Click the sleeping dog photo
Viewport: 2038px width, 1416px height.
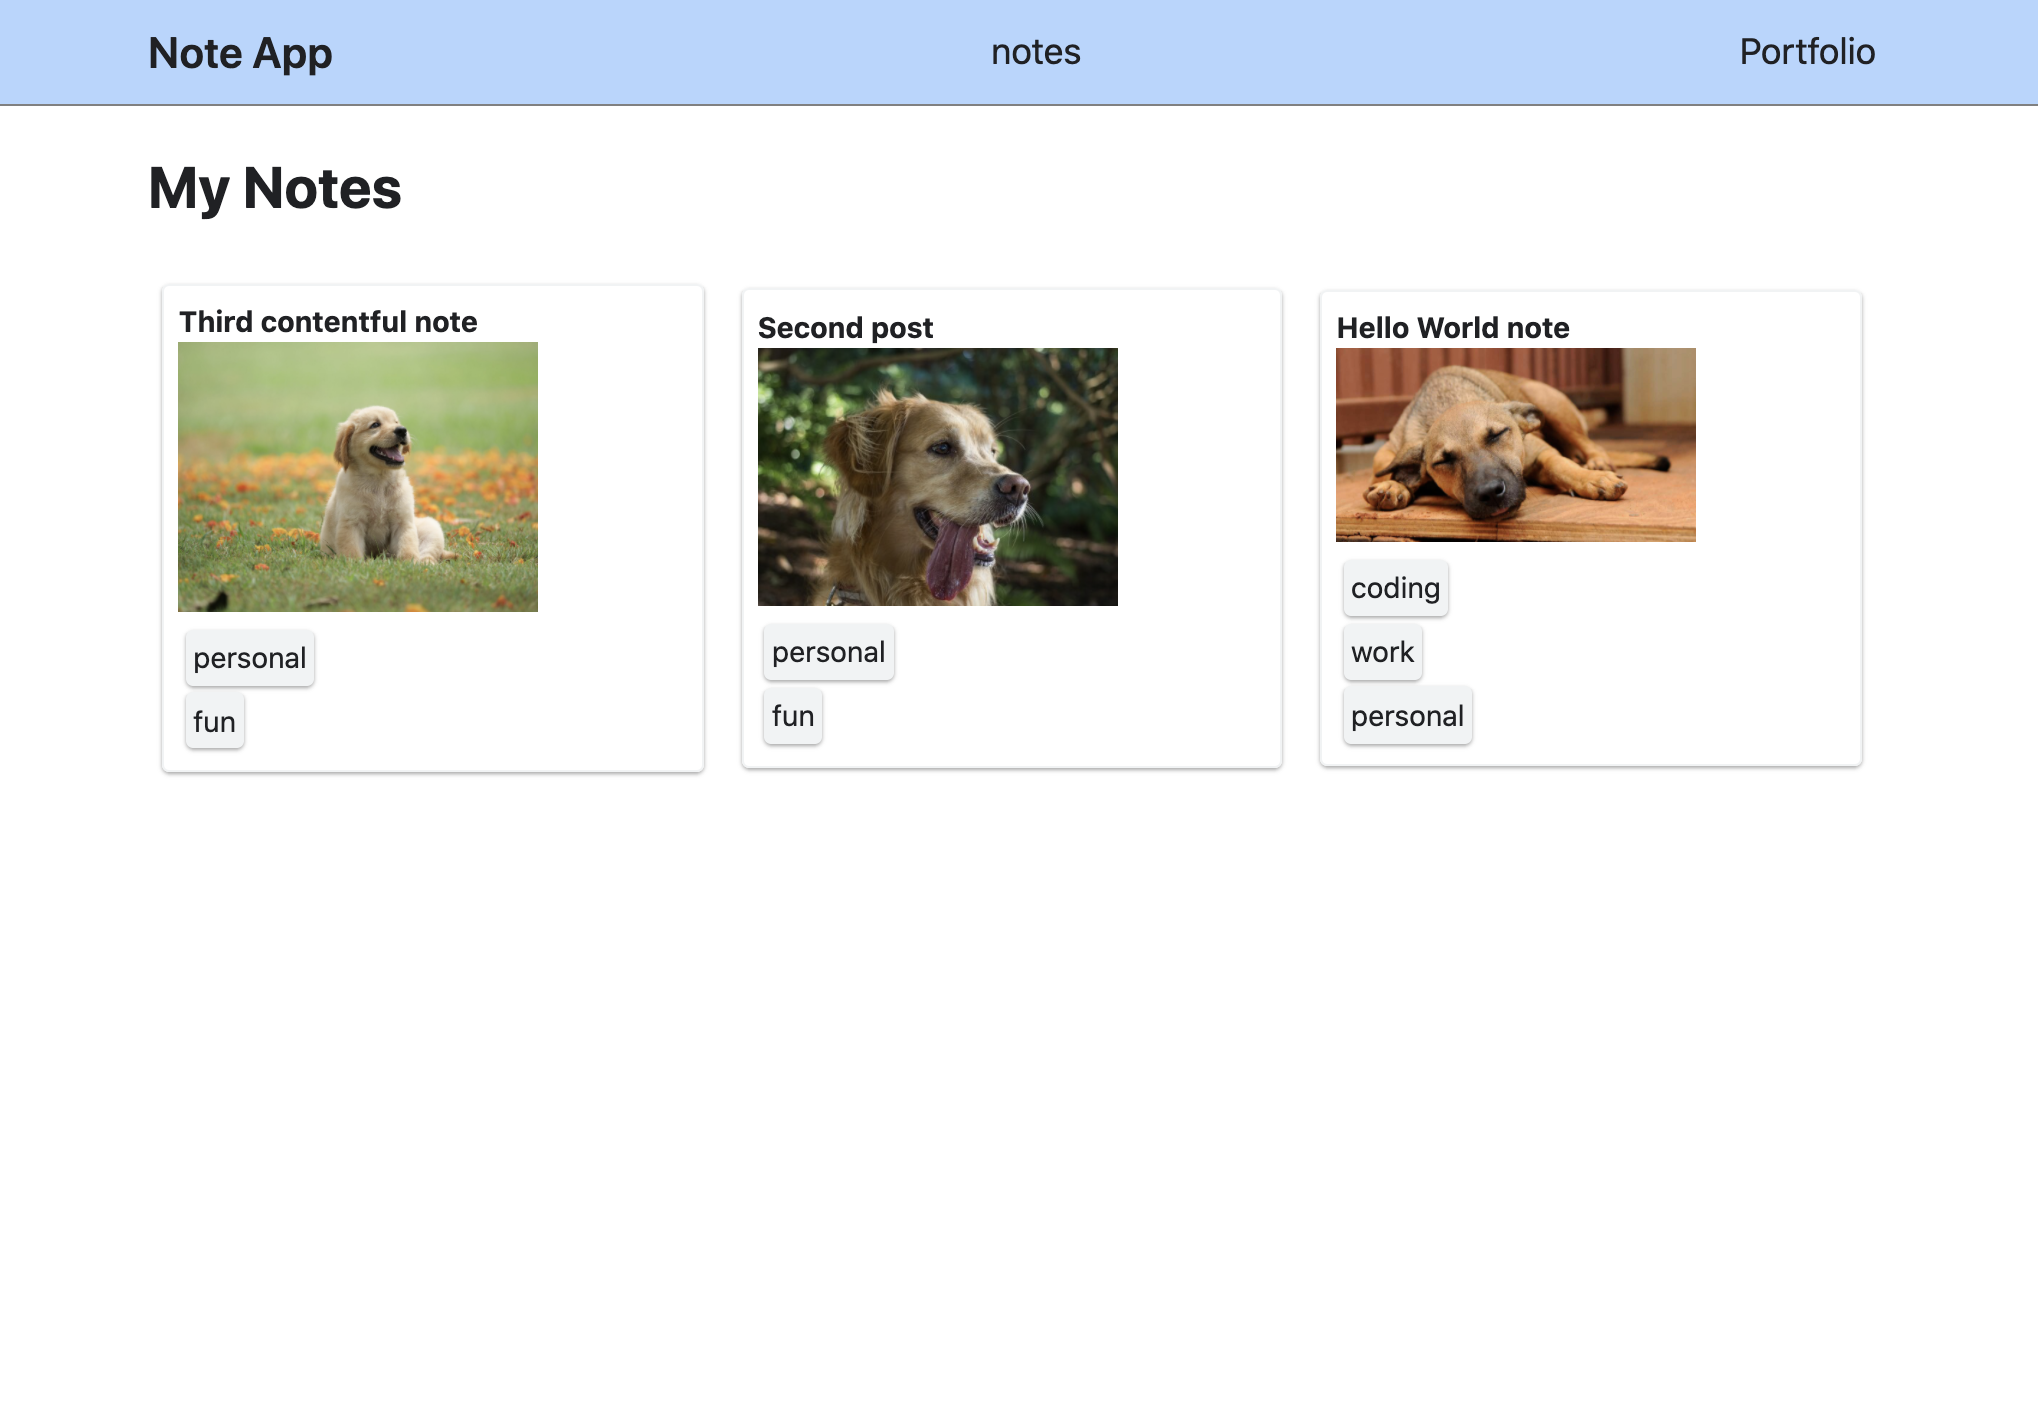[x=1515, y=445]
